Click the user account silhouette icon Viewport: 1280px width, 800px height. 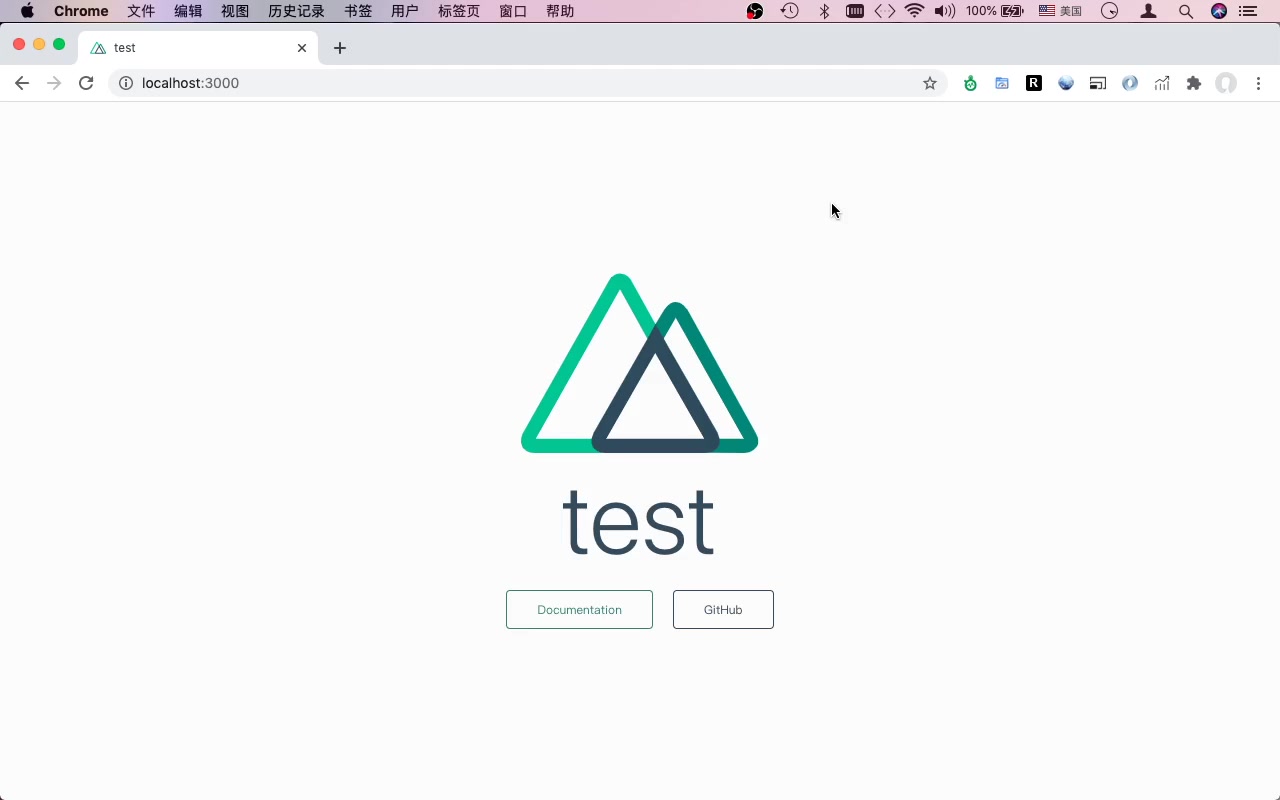[1149, 11]
